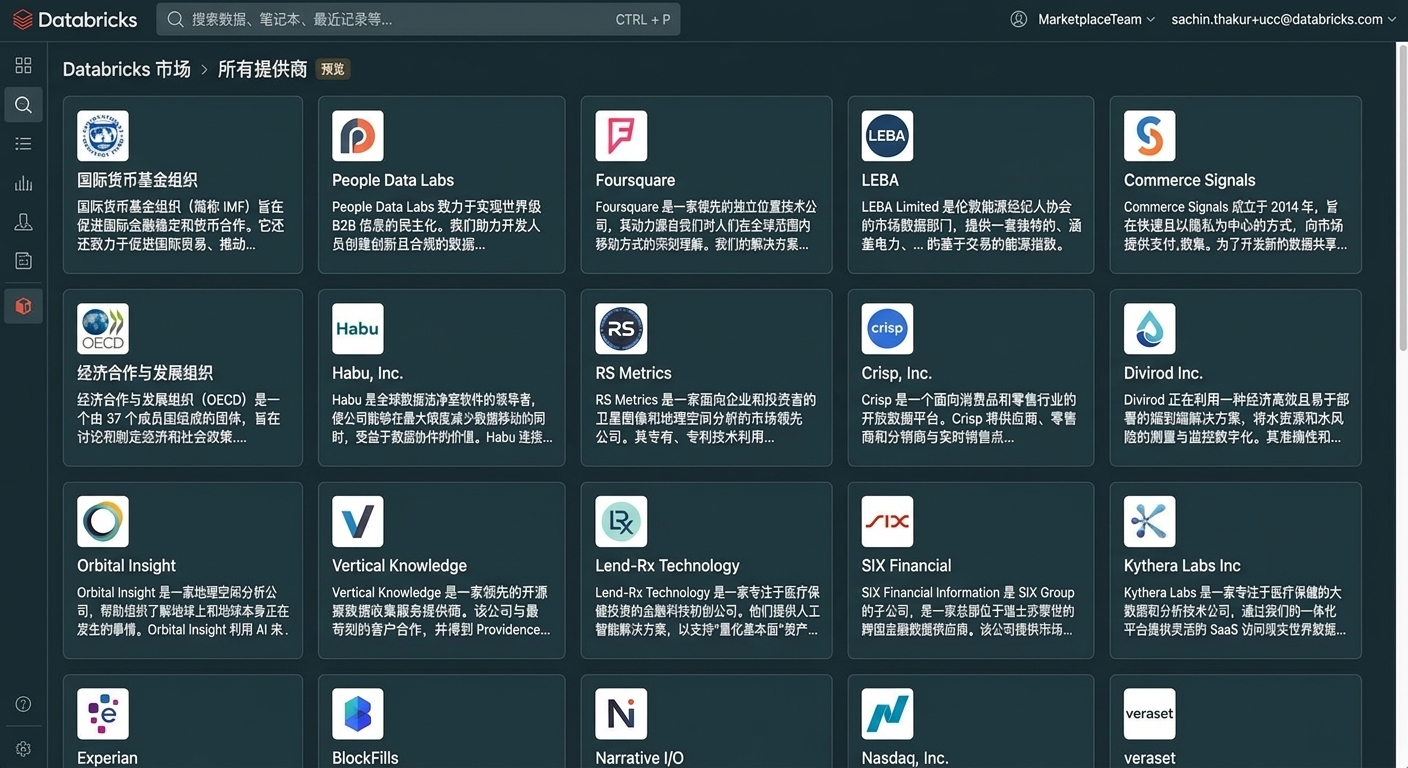The width and height of the screenshot is (1408, 768).
Task: Click the LEBA logo
Action: coord(887,136)
